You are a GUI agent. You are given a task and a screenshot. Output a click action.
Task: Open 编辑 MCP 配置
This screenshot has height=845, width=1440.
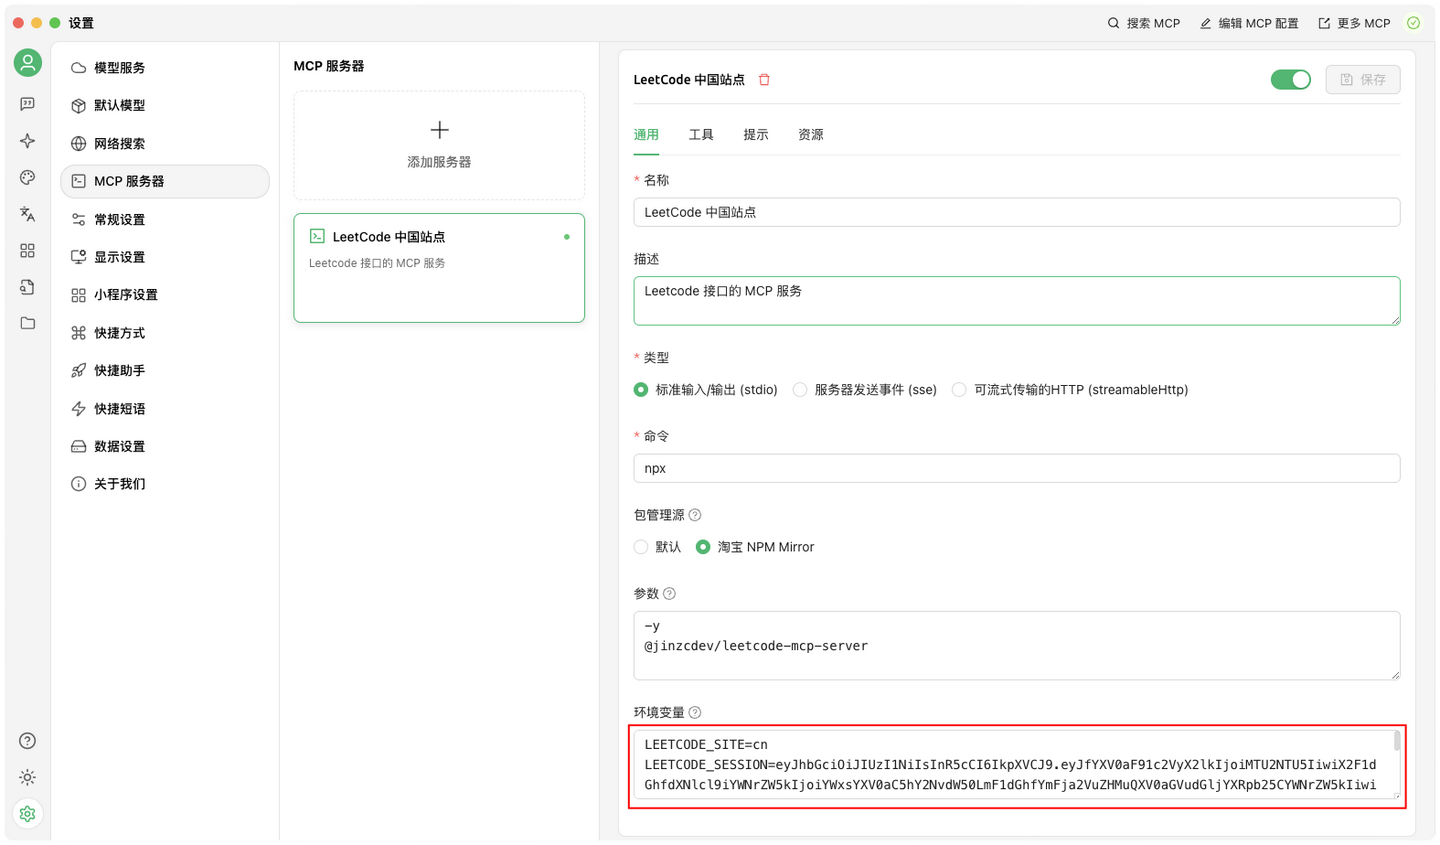tap(1248, 22)
